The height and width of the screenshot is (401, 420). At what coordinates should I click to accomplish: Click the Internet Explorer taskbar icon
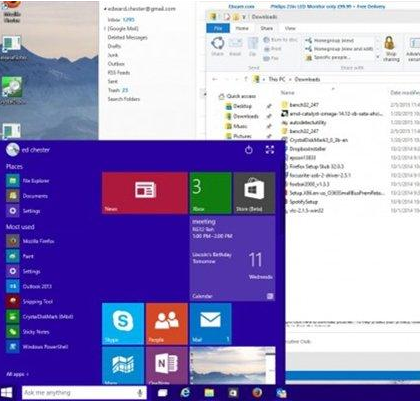coord(185,393)
